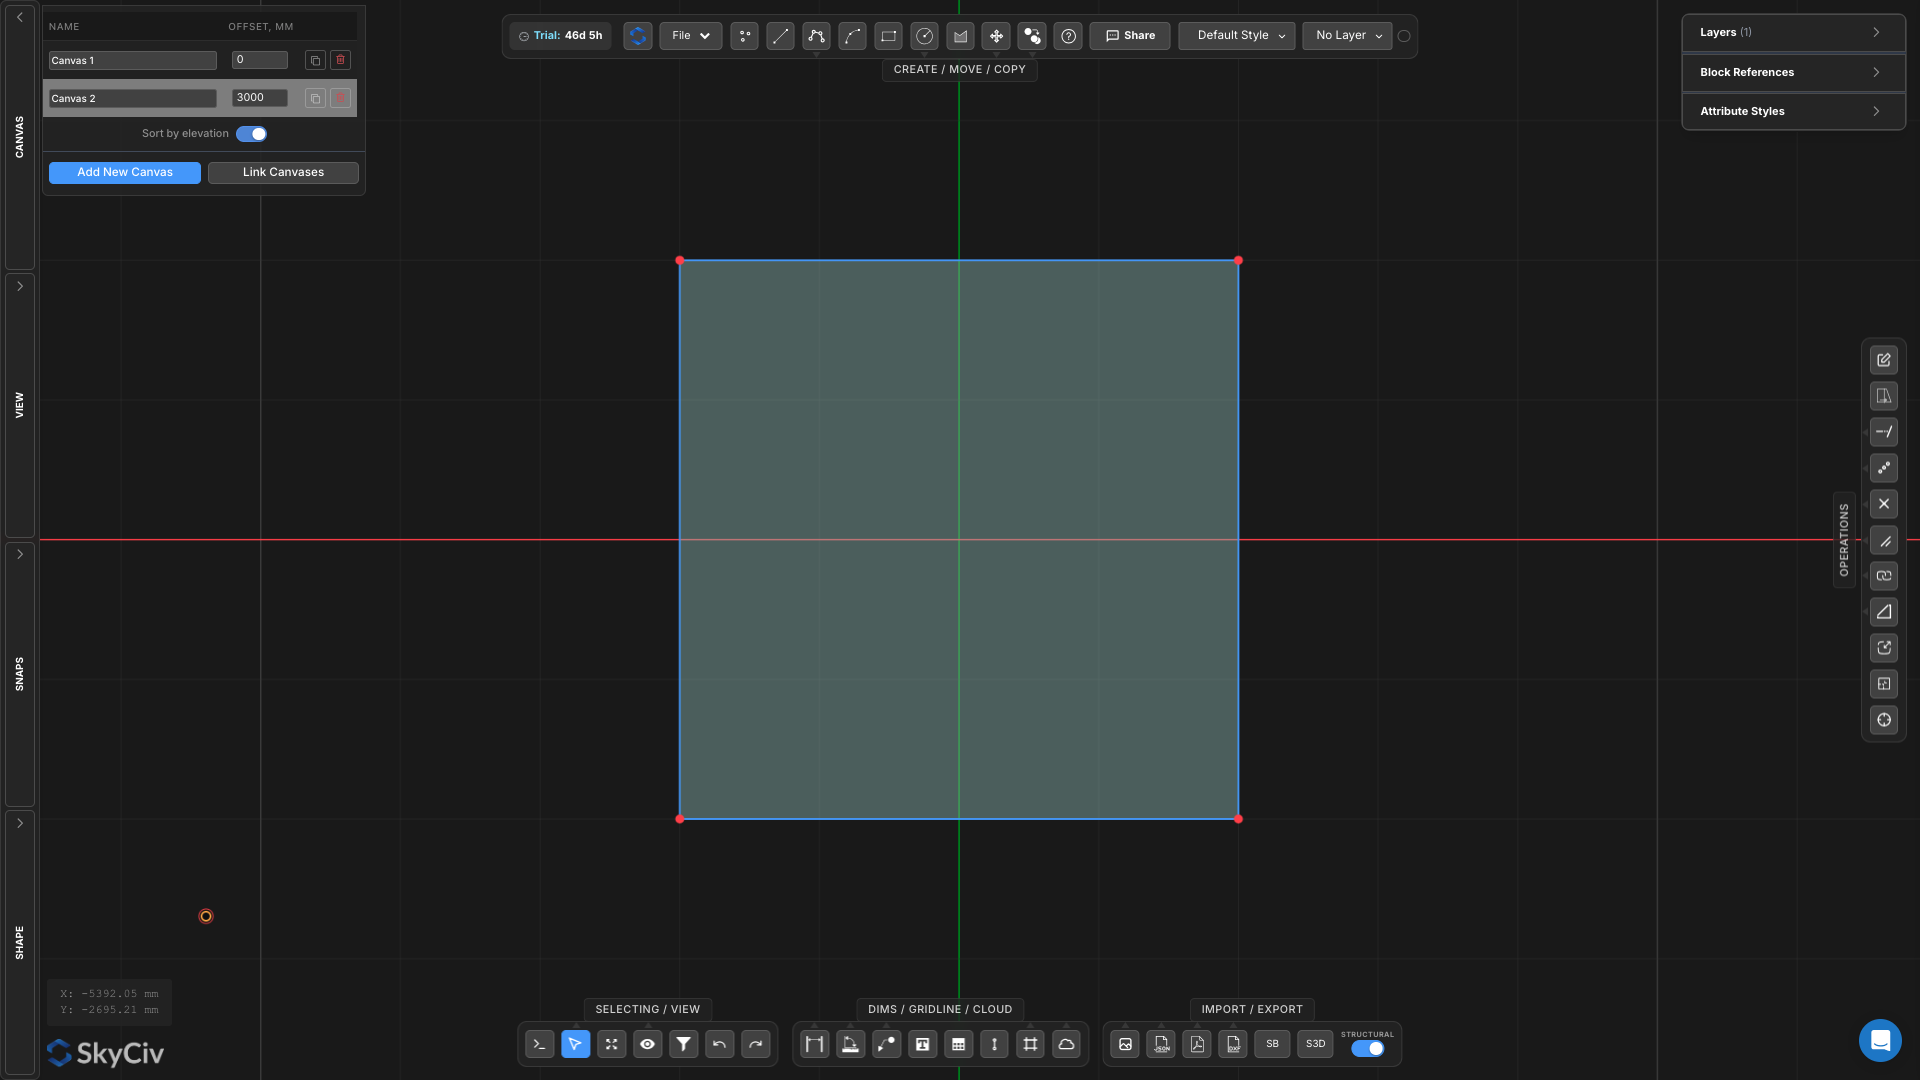
Task: Disable the Structural toggle
Action: tap(1367, 1048)
